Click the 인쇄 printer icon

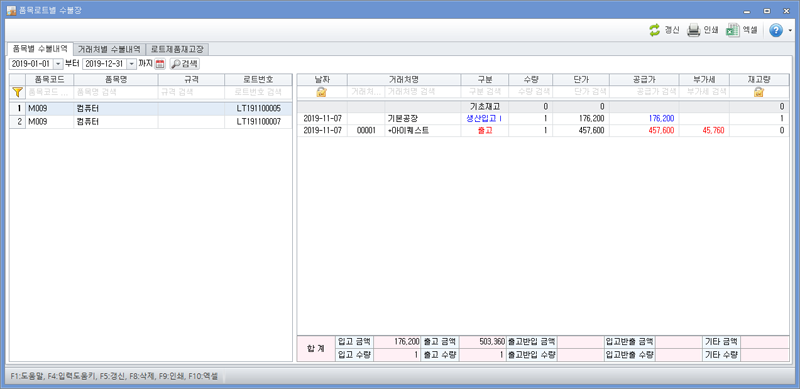click(x=693, y=30)
